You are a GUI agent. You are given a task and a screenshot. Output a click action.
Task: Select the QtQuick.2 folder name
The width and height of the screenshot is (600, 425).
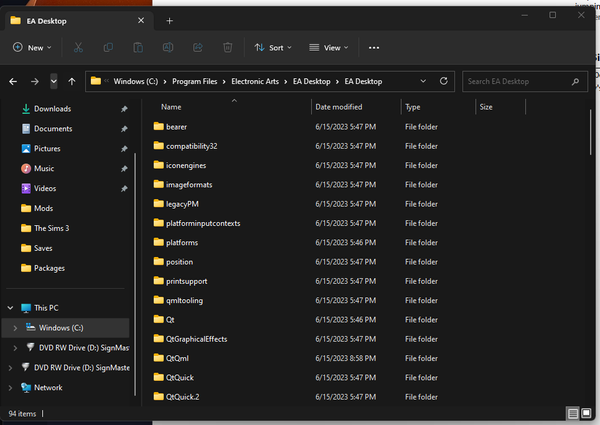pos(183,397)
